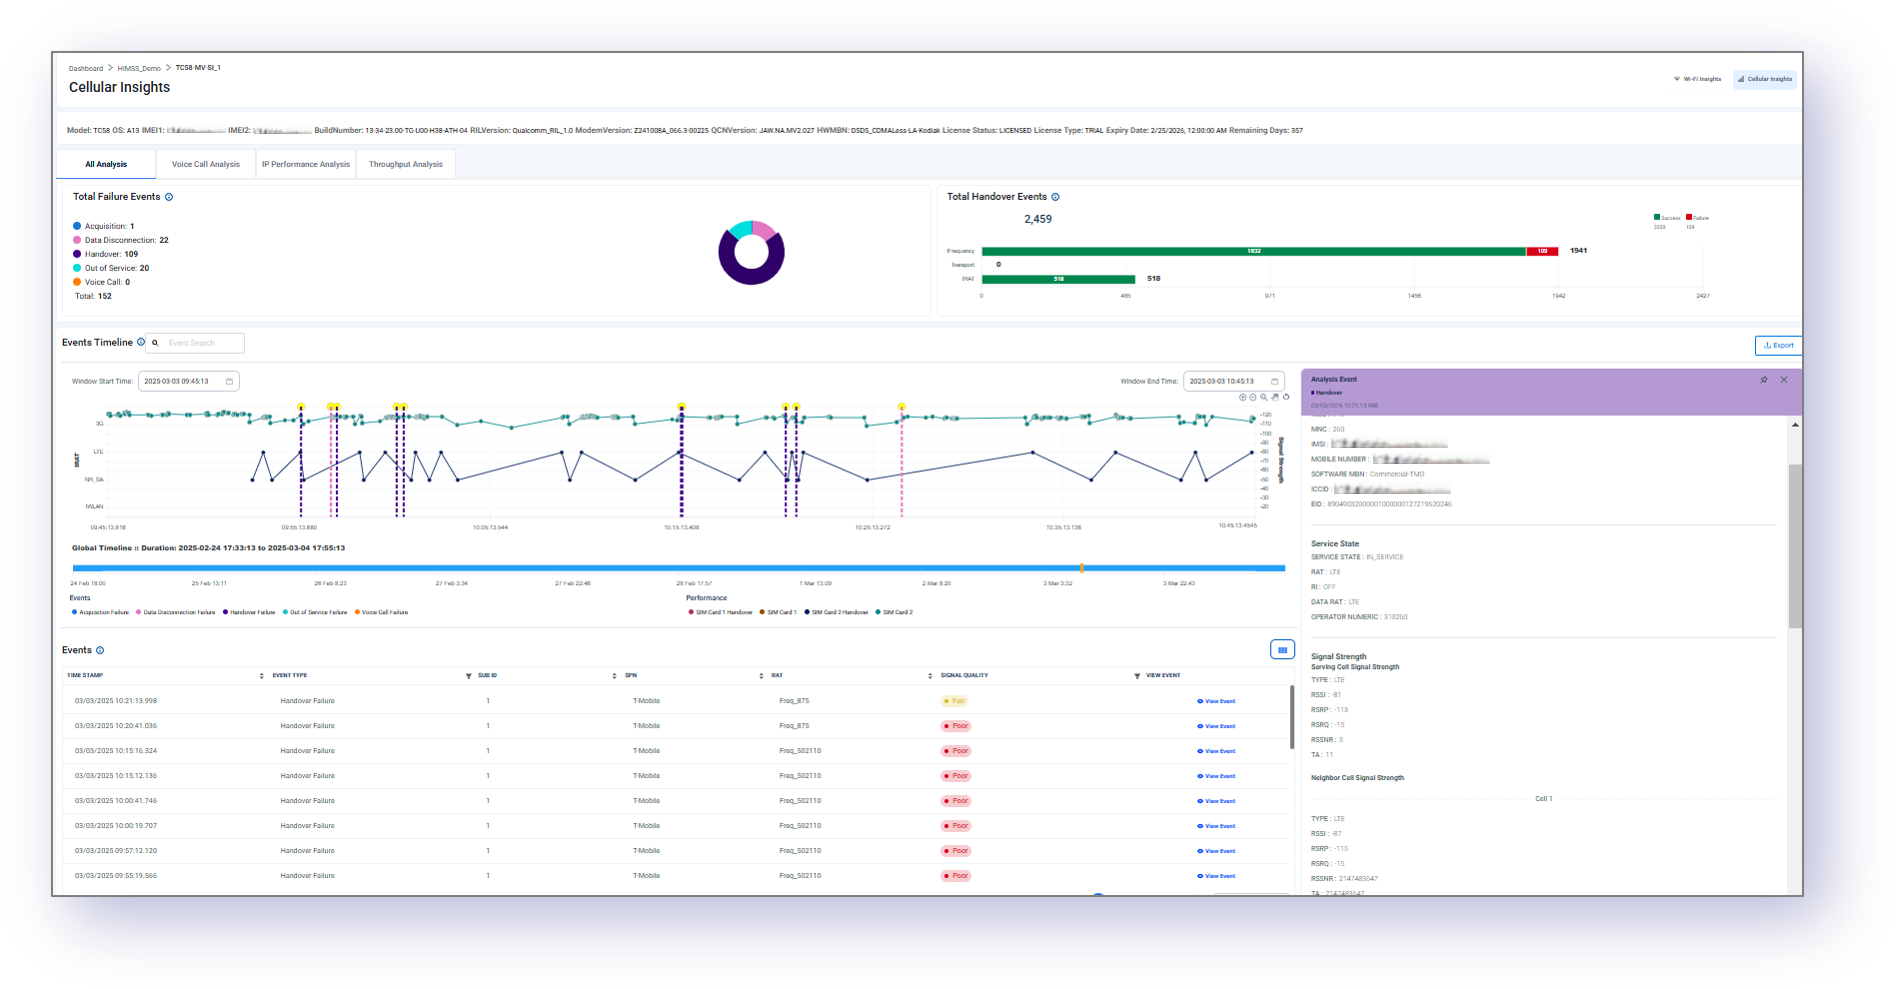
Task: Open info icon beside Total Handover Events
Action: click(1055, 197)
